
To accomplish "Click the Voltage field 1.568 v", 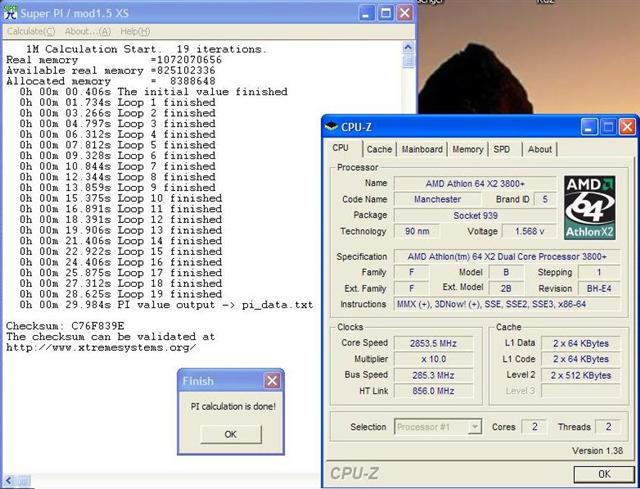I will [529, 231].
